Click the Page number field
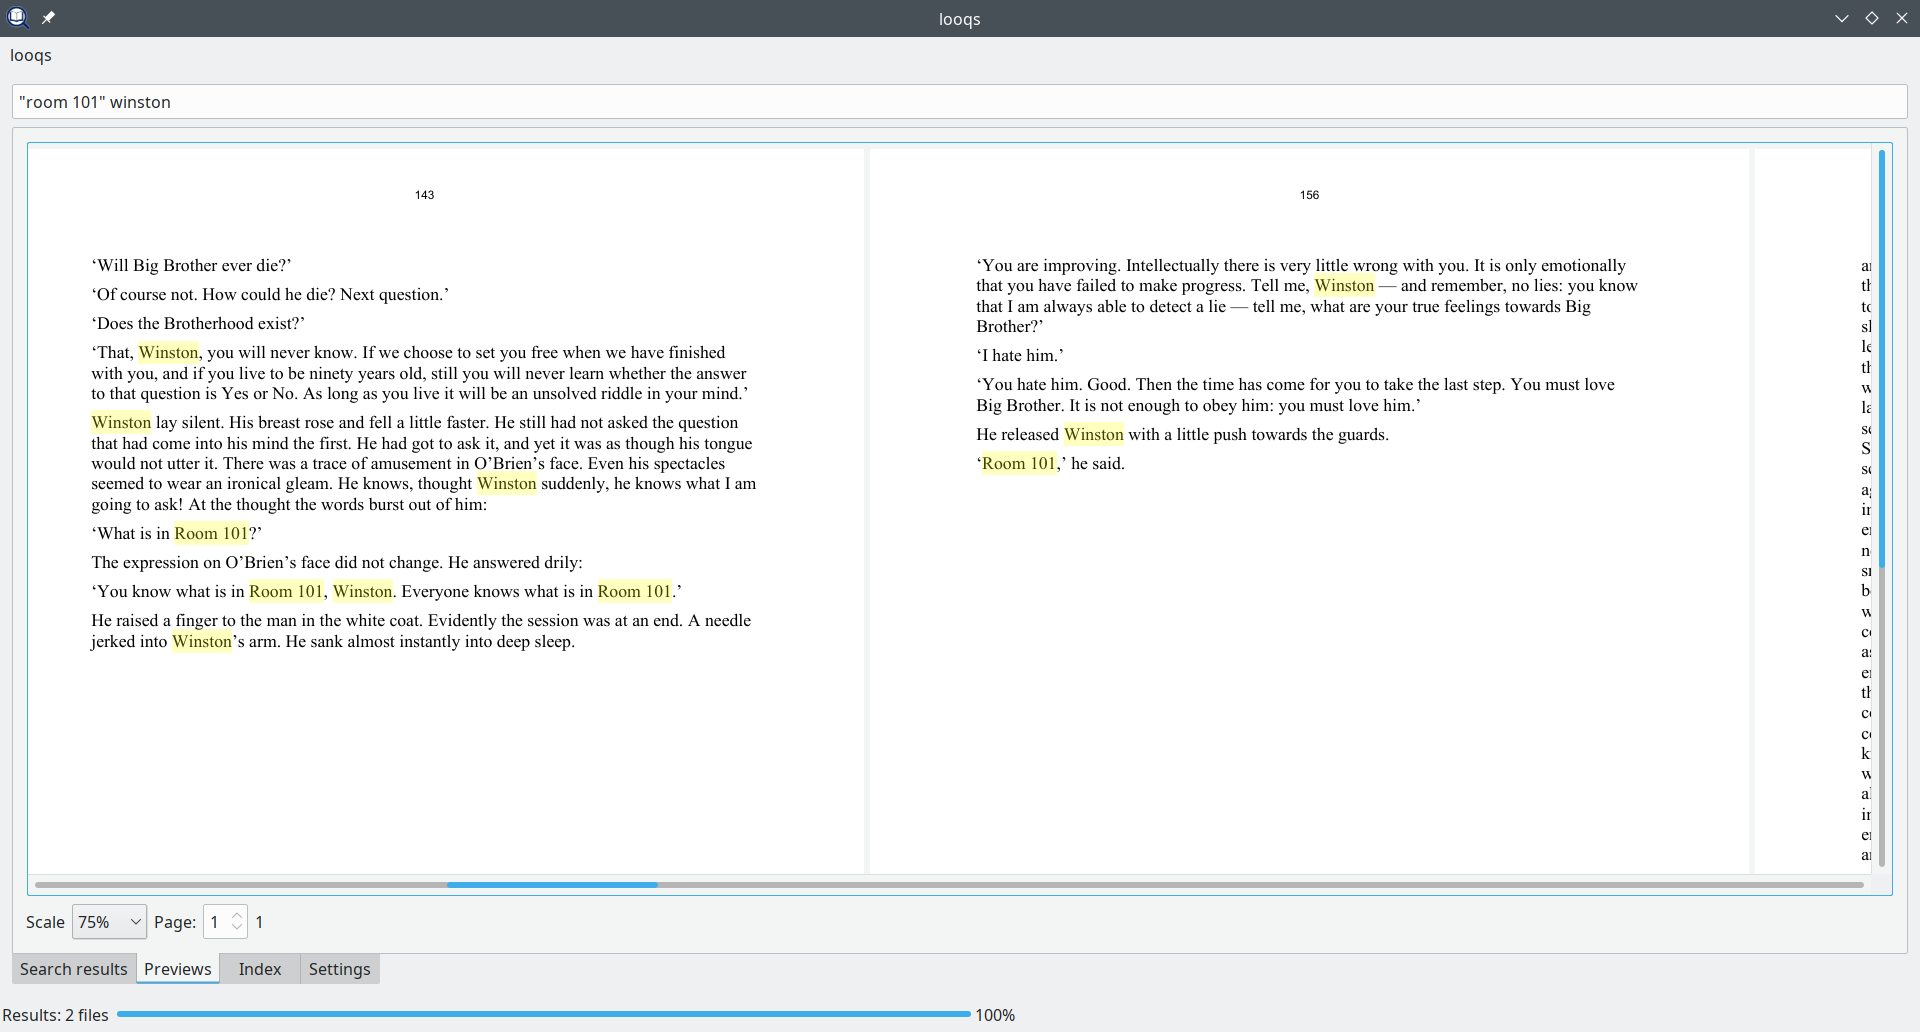 pos(216,922)
